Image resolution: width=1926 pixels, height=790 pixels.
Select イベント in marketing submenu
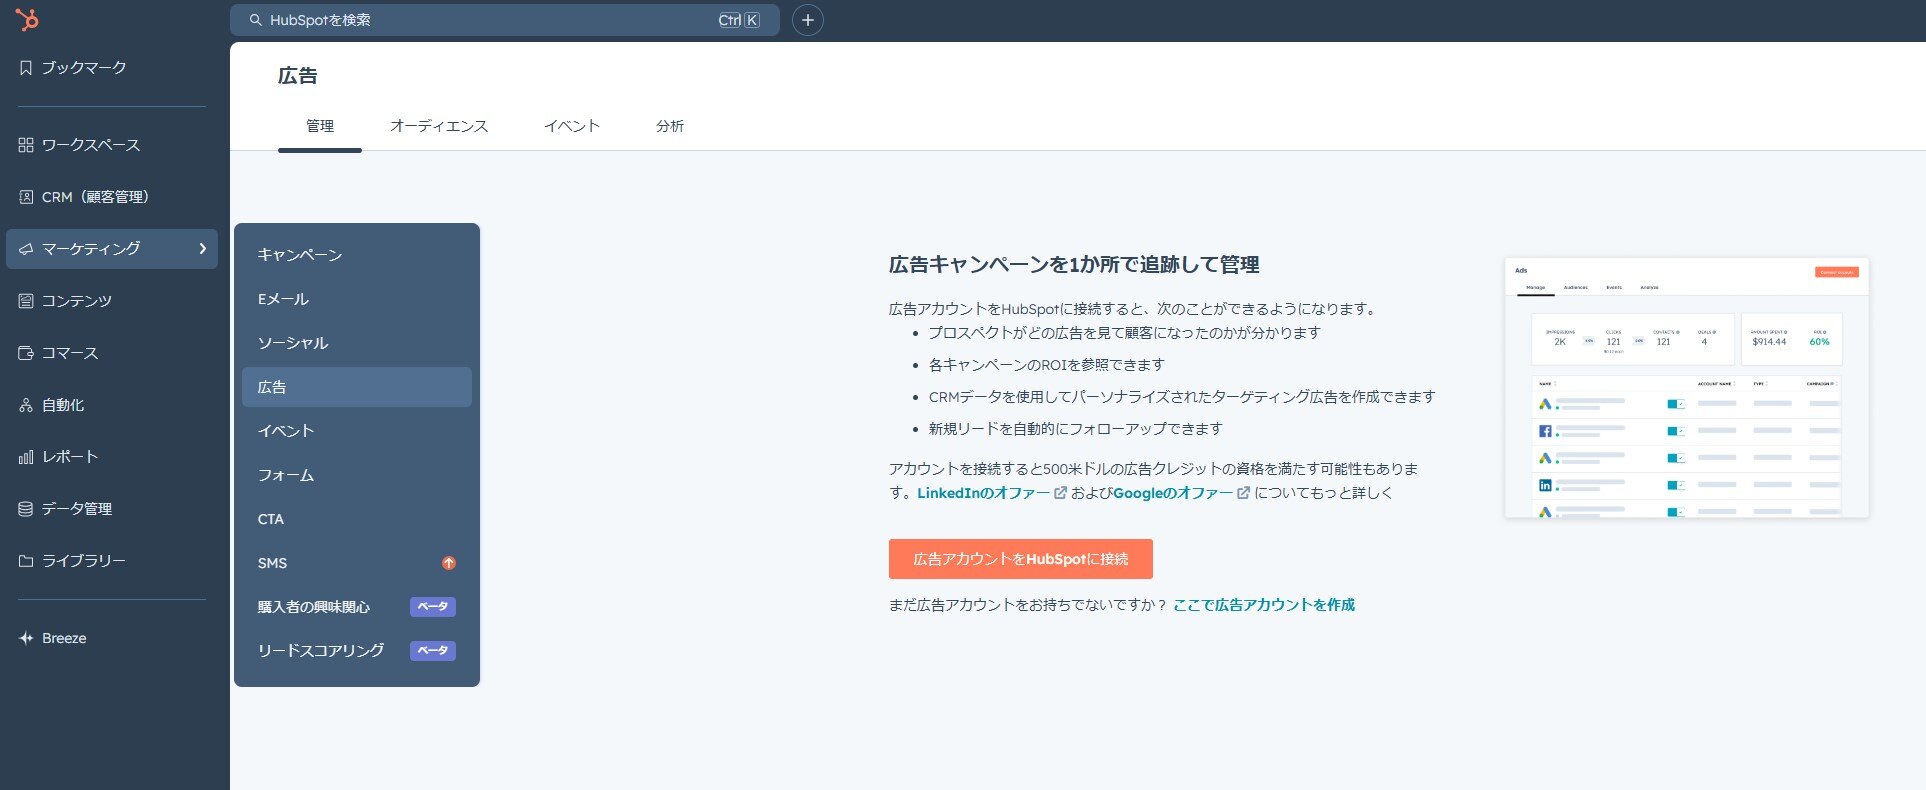click(x=357, y=431)
